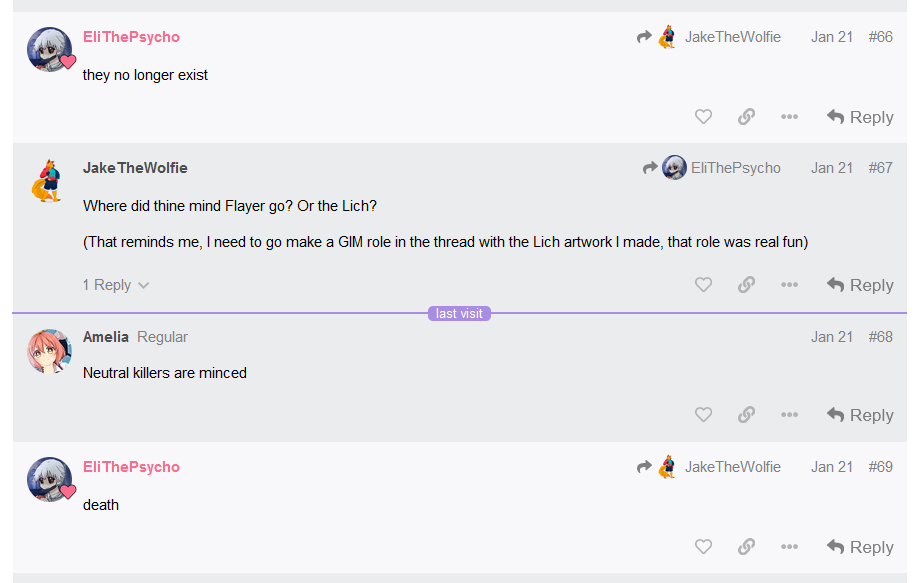This screenshot has width=917, height=583.
Task: Copy link icon on post #67
Action: (x=746, y=285)
